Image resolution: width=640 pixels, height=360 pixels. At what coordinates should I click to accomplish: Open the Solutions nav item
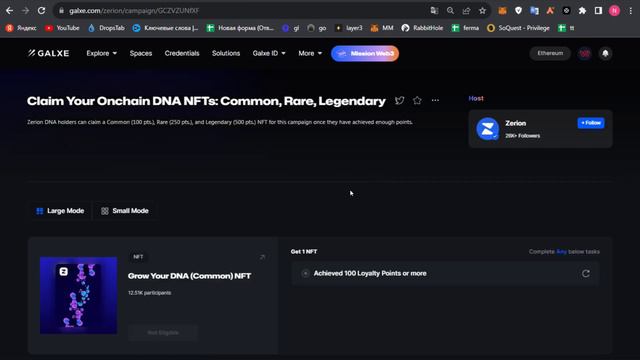(x=226, y=53)
